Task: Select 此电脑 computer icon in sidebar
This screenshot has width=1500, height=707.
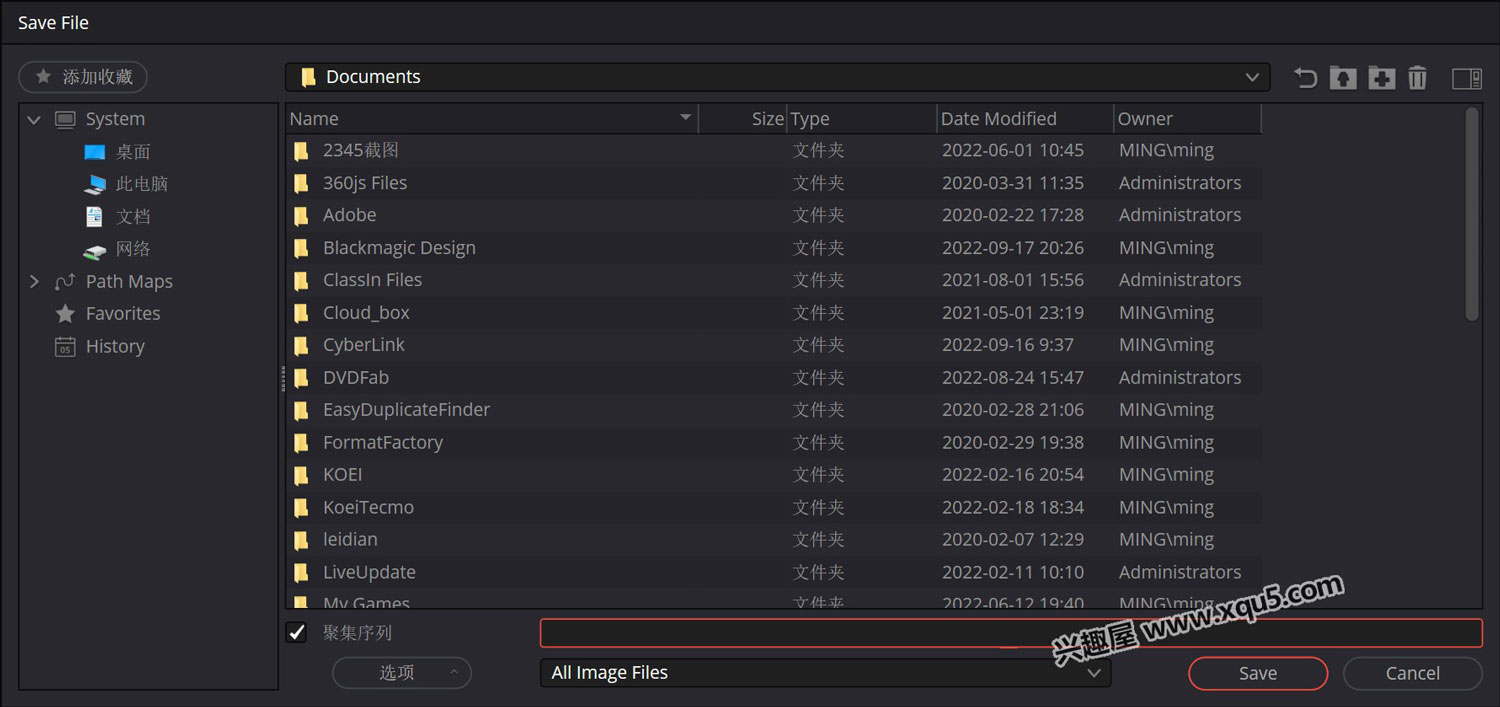Action: tap(96, 184)
